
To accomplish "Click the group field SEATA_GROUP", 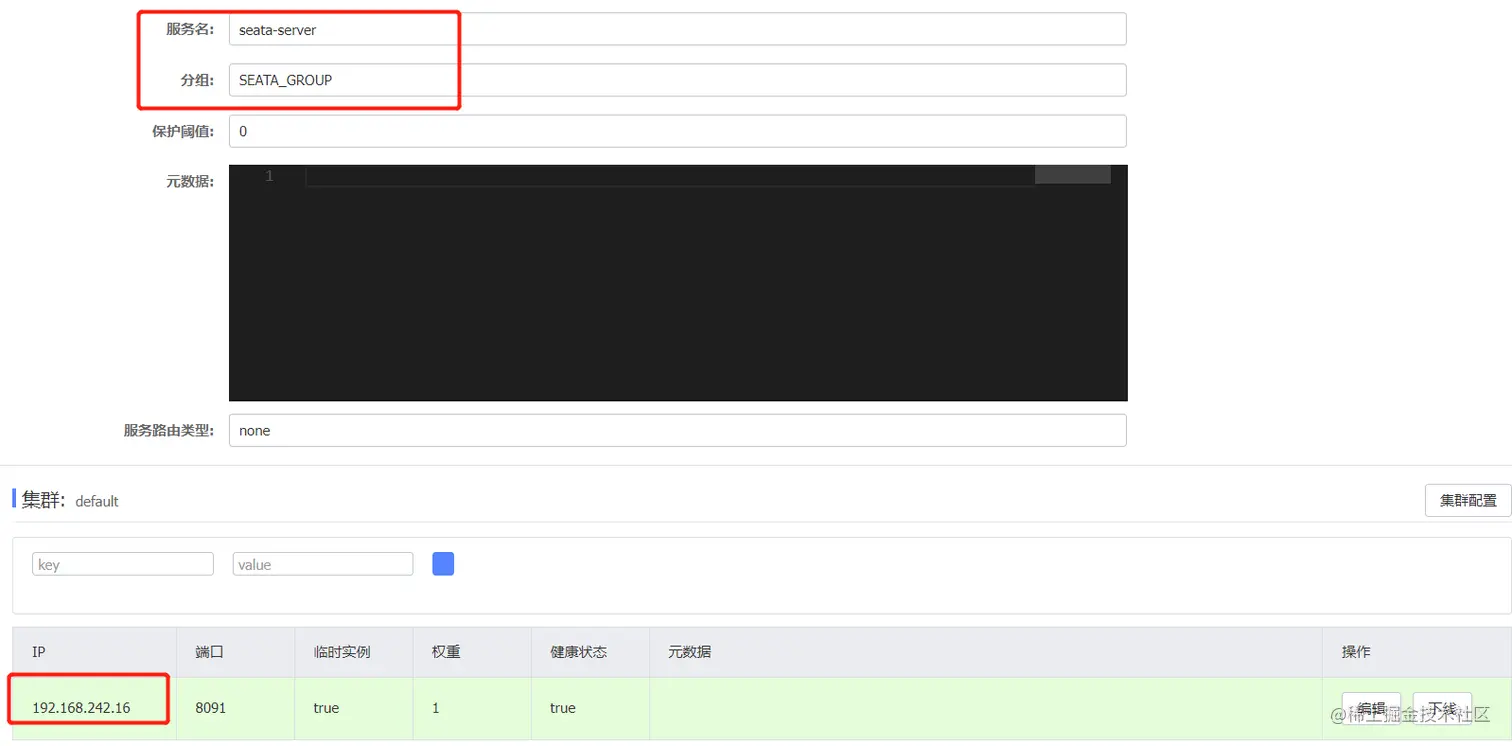I will 677,80.
